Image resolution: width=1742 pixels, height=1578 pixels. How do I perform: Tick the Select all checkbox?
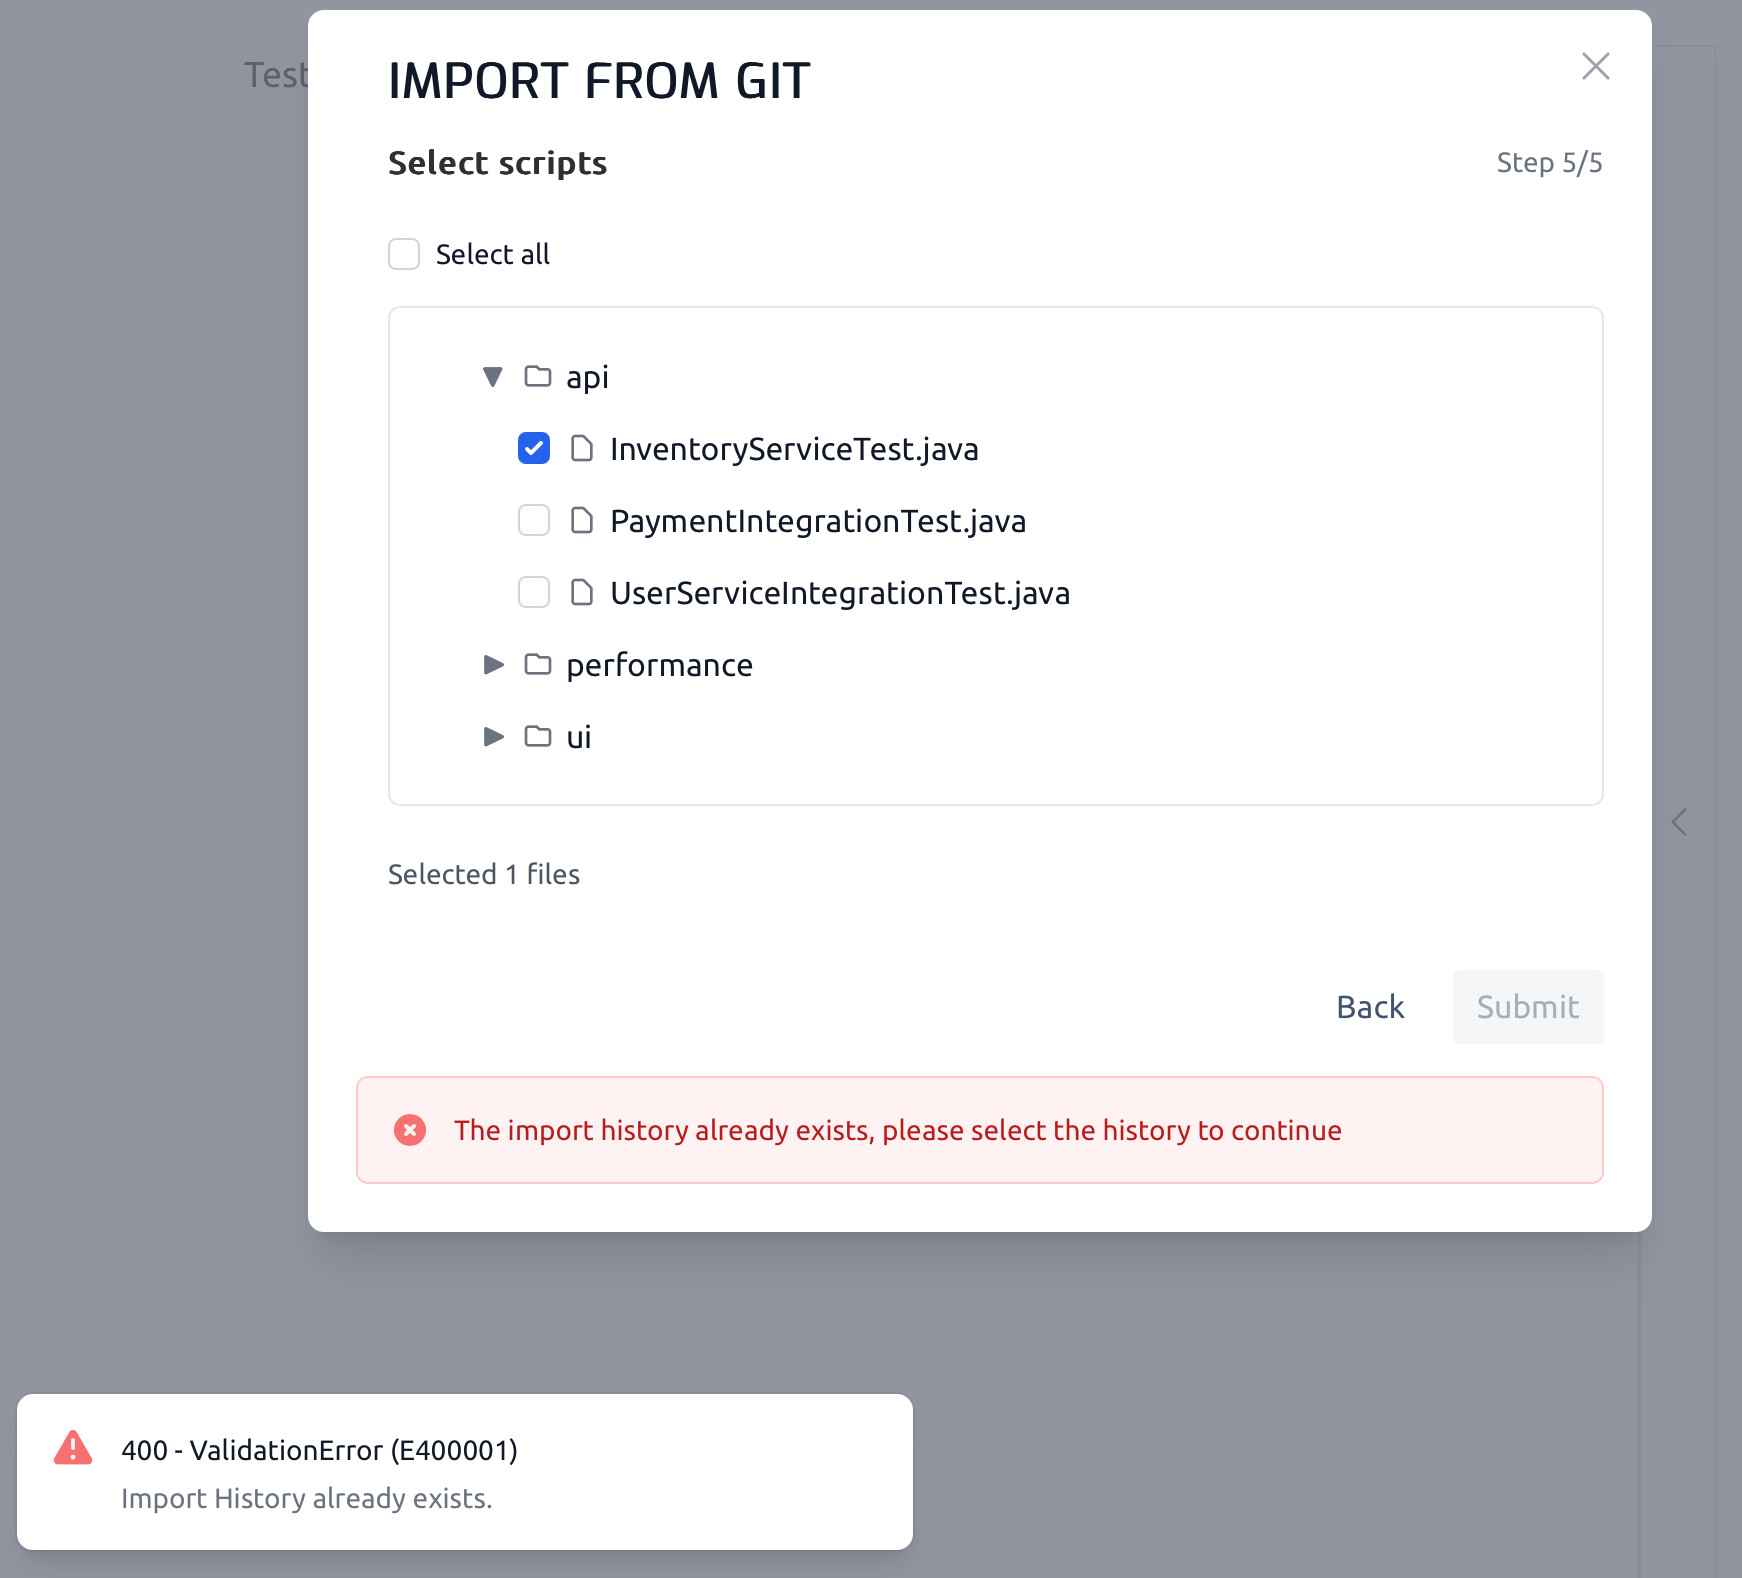click(x=404, y=254)
